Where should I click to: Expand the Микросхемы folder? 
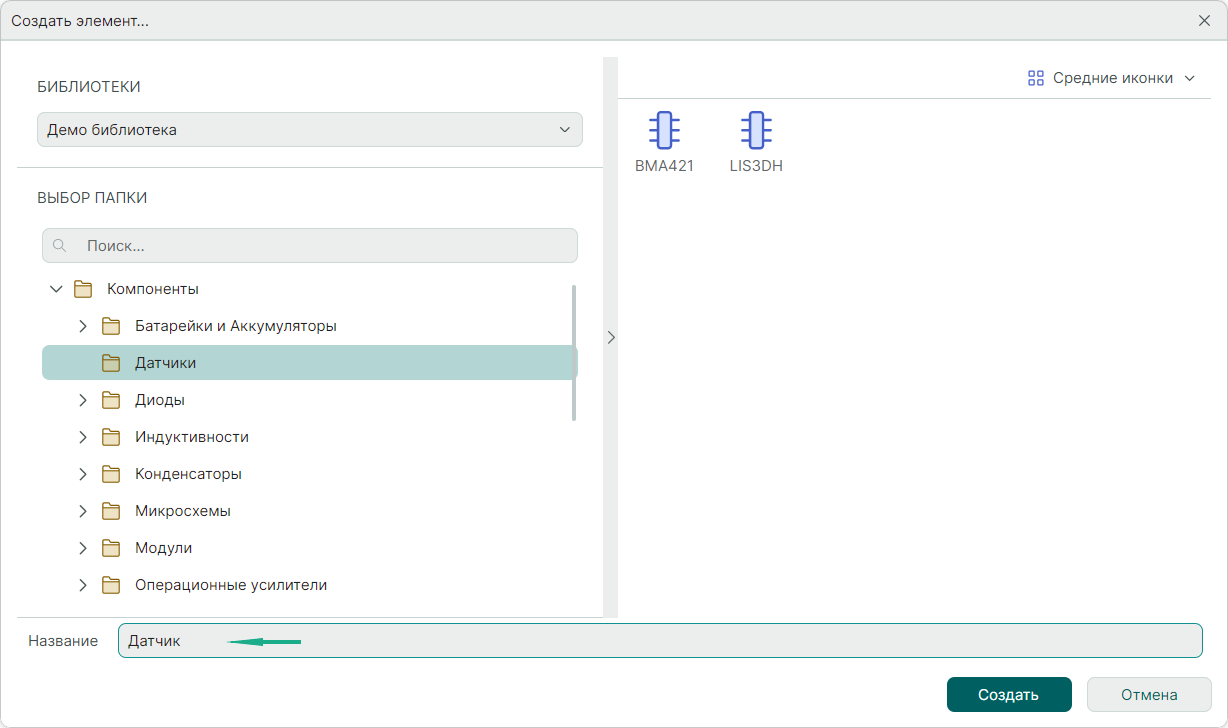click(84, 511)
